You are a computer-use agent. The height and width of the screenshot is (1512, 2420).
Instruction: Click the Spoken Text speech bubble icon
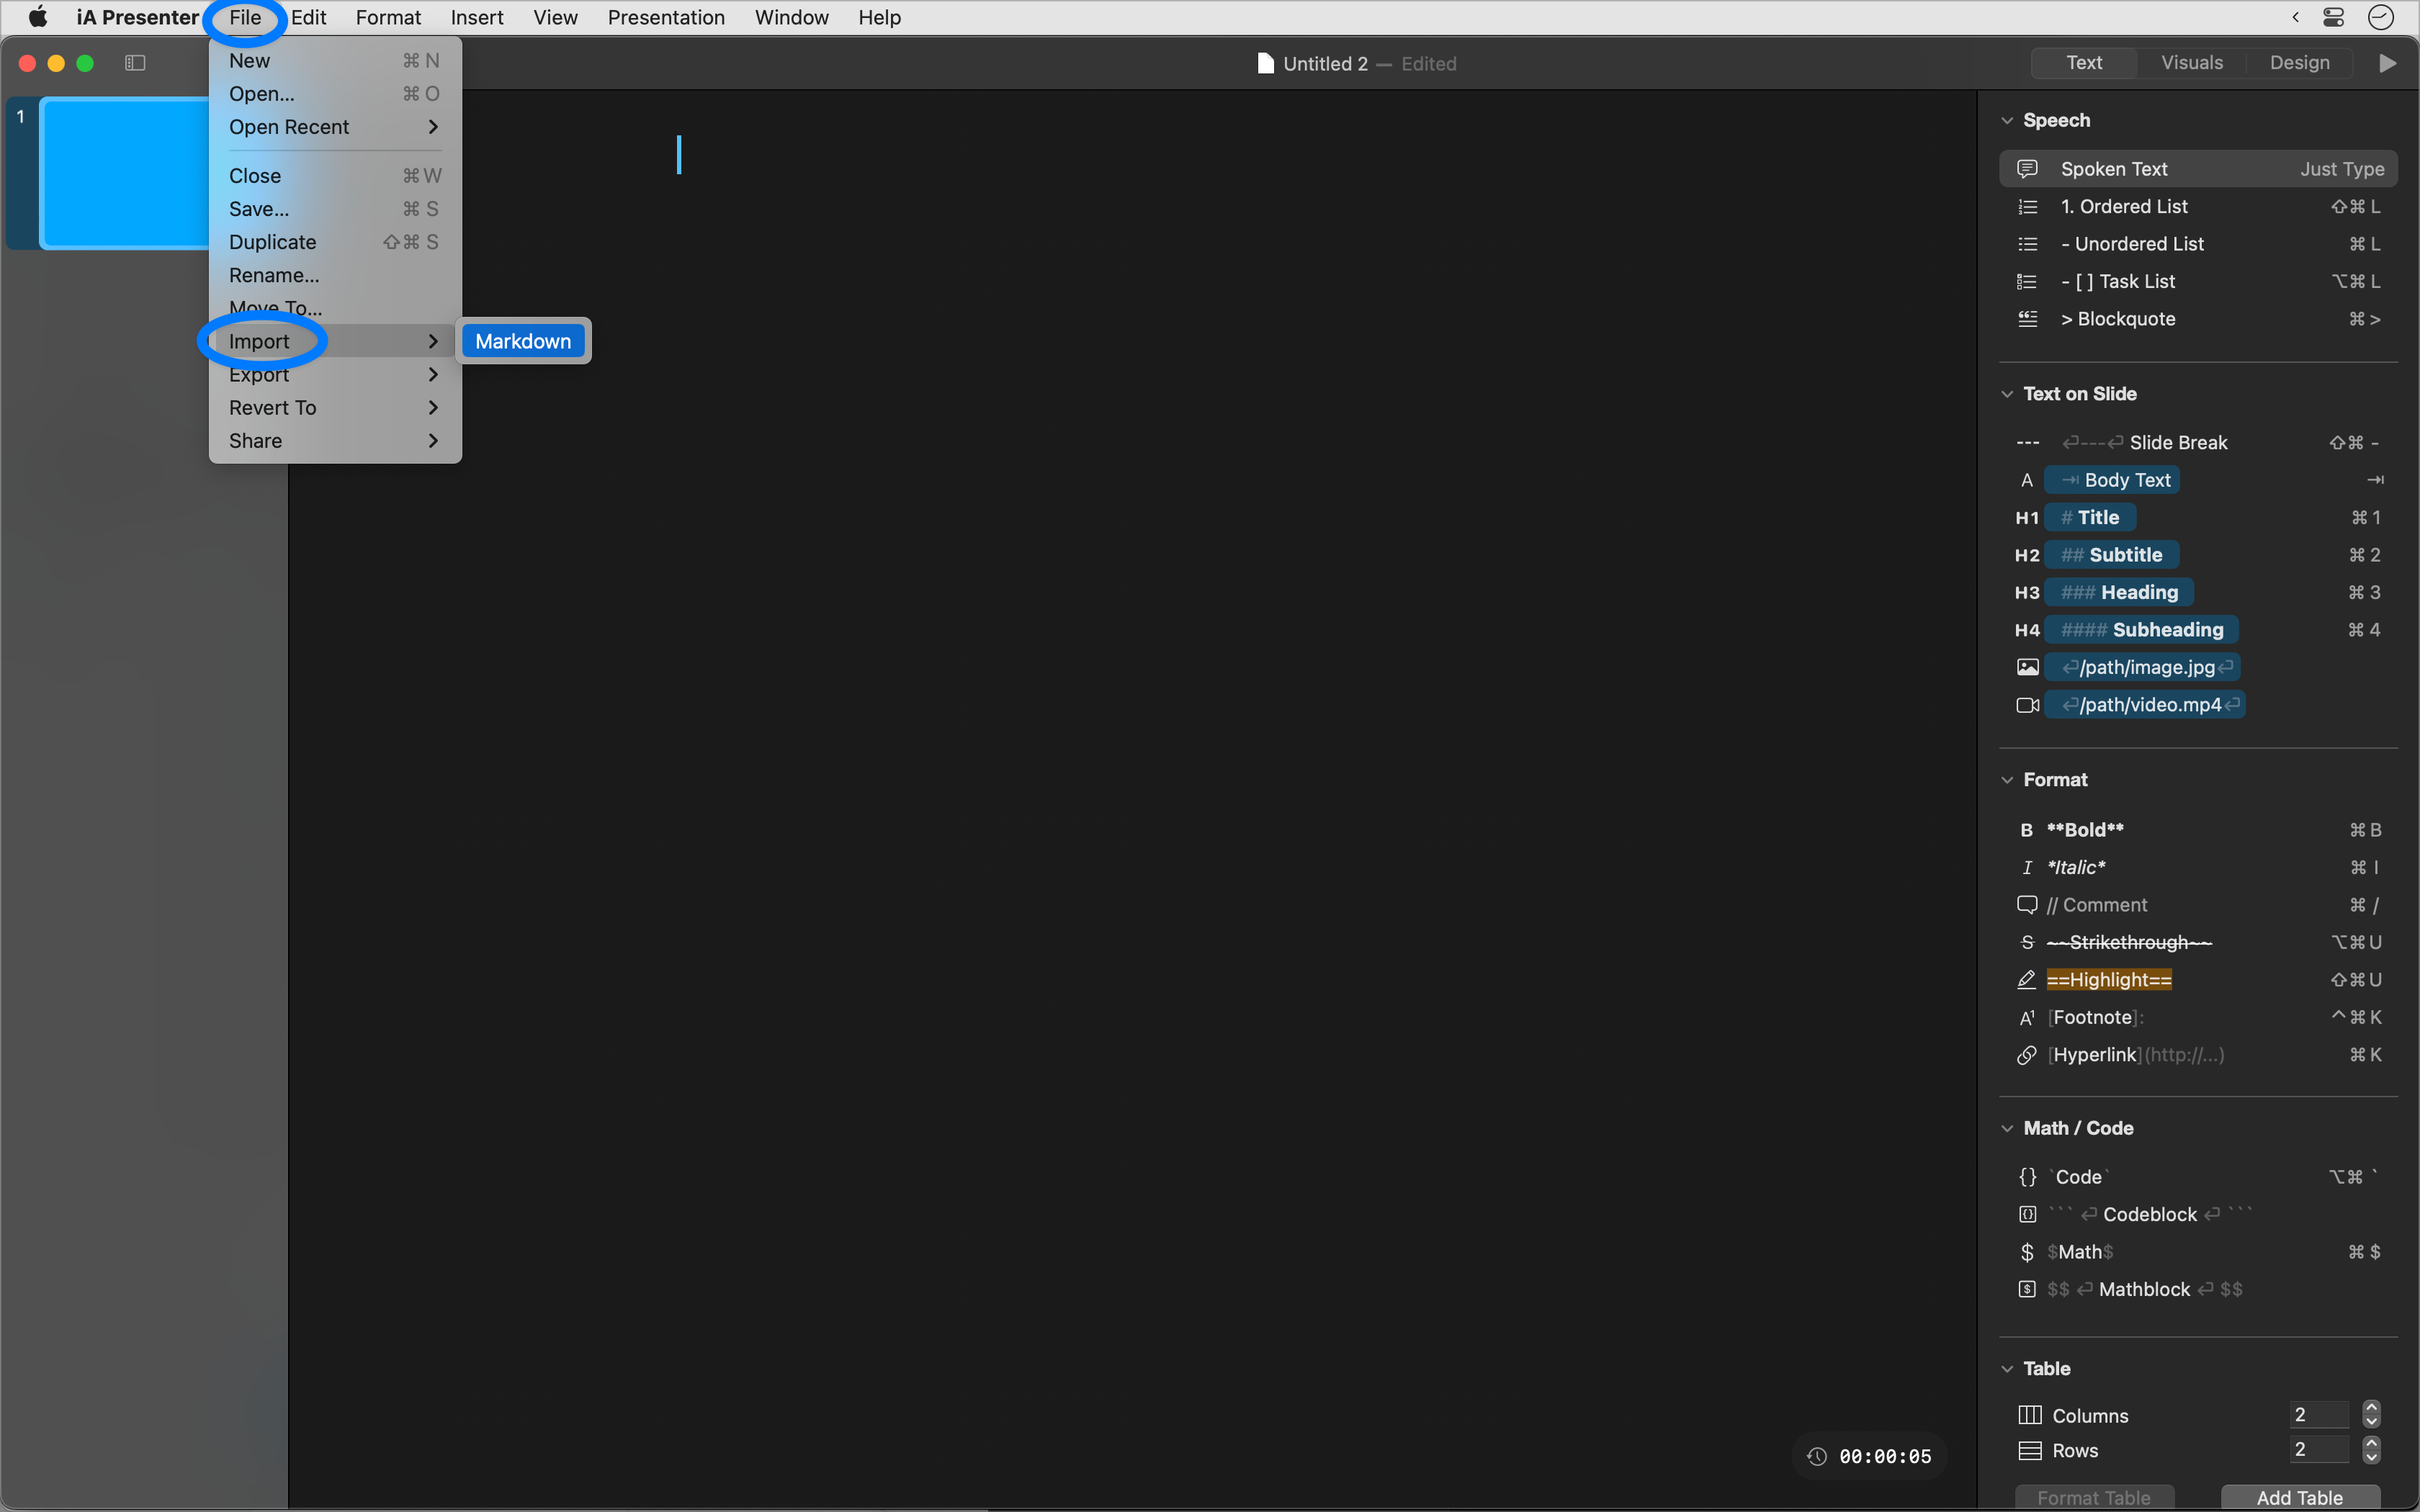[2027, 169]
